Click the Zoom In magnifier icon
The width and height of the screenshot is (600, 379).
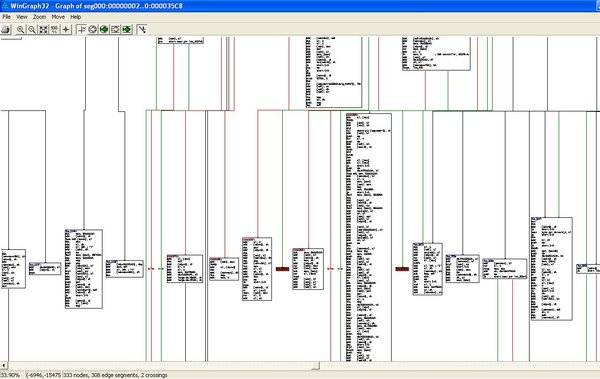(20, 29)
